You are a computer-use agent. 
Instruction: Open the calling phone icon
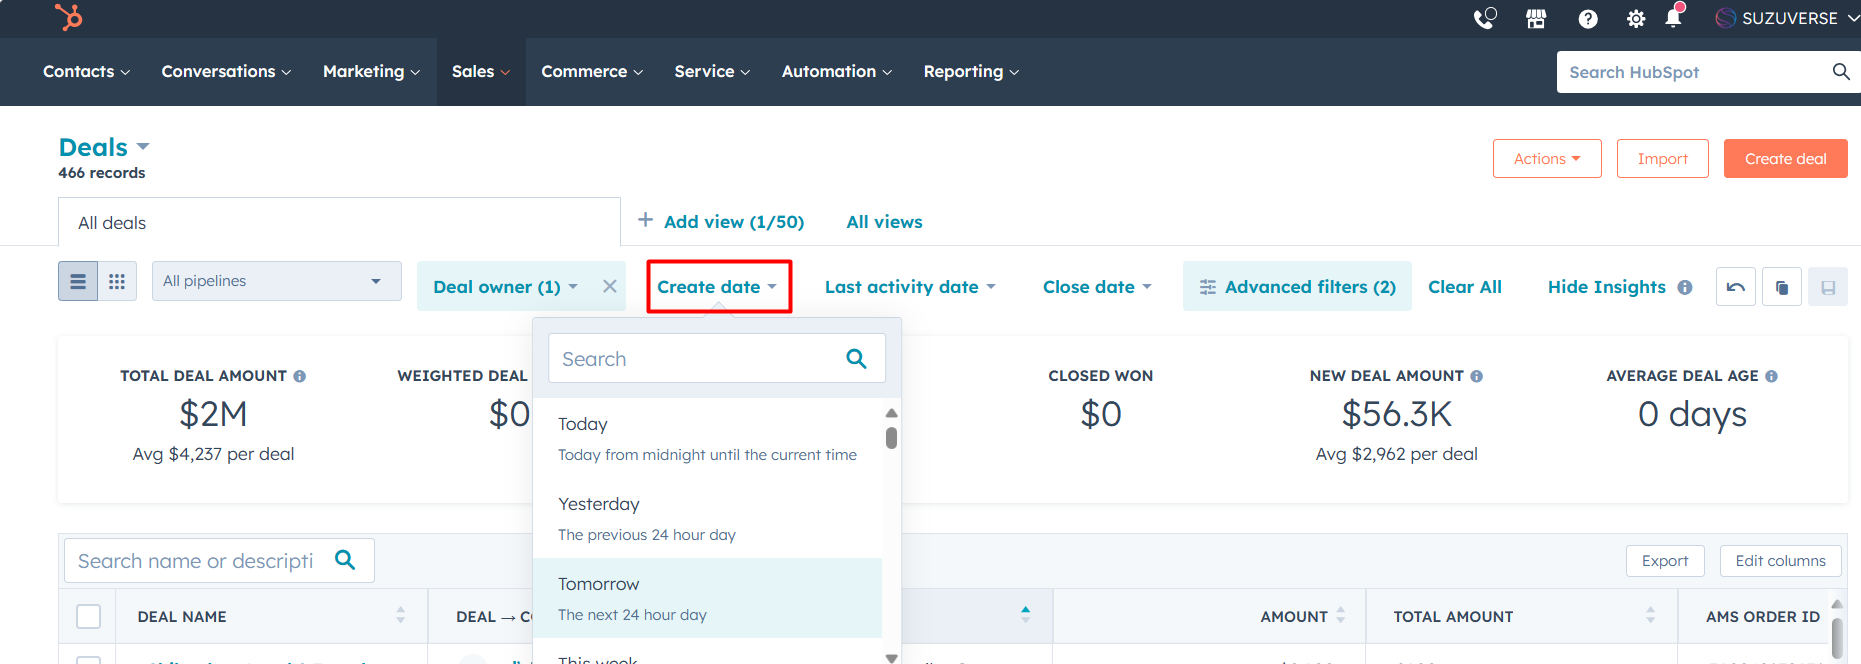[1485, 18]
